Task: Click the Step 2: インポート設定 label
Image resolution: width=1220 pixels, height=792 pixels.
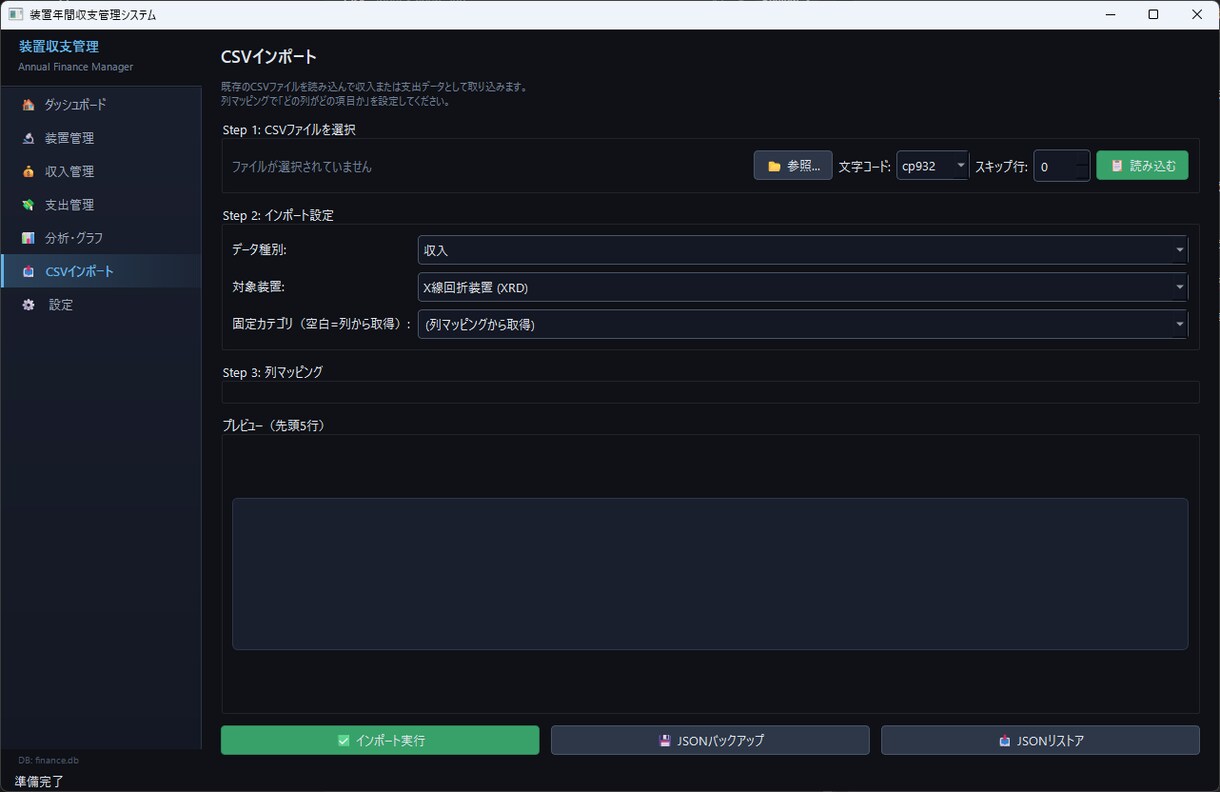Action: click(278, 215)
